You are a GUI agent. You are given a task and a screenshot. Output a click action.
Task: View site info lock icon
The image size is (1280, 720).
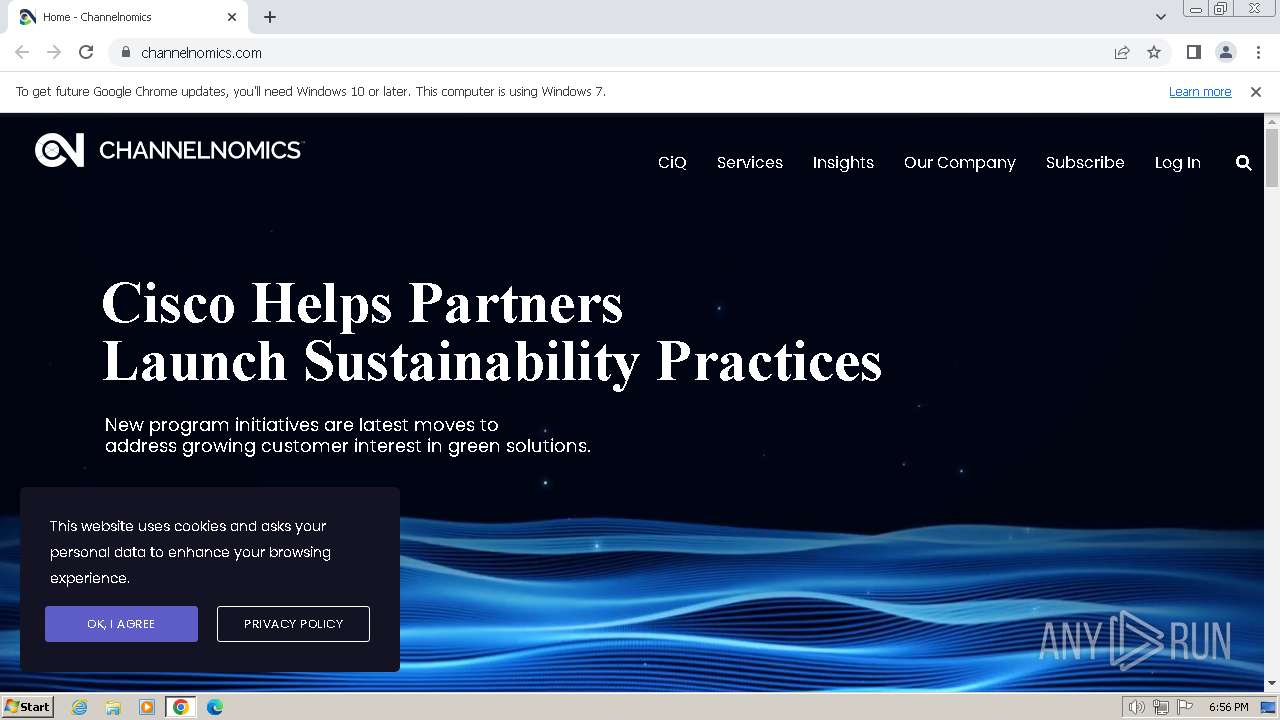[x=125, y=52]
